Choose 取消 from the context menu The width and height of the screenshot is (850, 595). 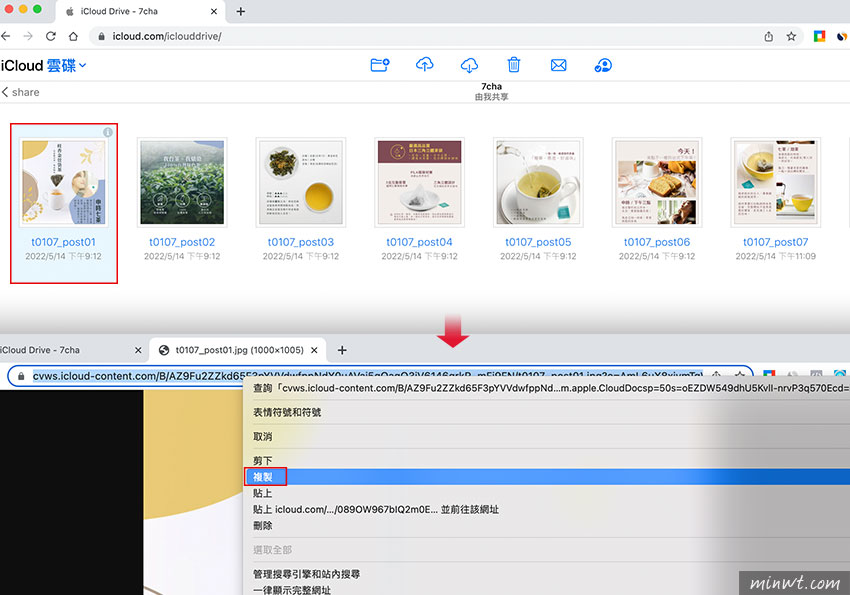pos(546,437)
